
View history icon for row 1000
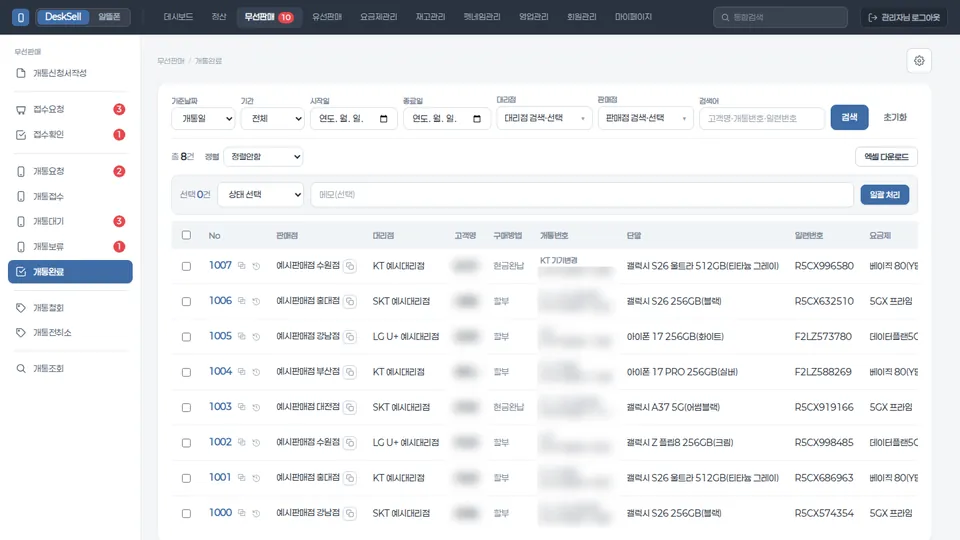[x=257, y=513]
